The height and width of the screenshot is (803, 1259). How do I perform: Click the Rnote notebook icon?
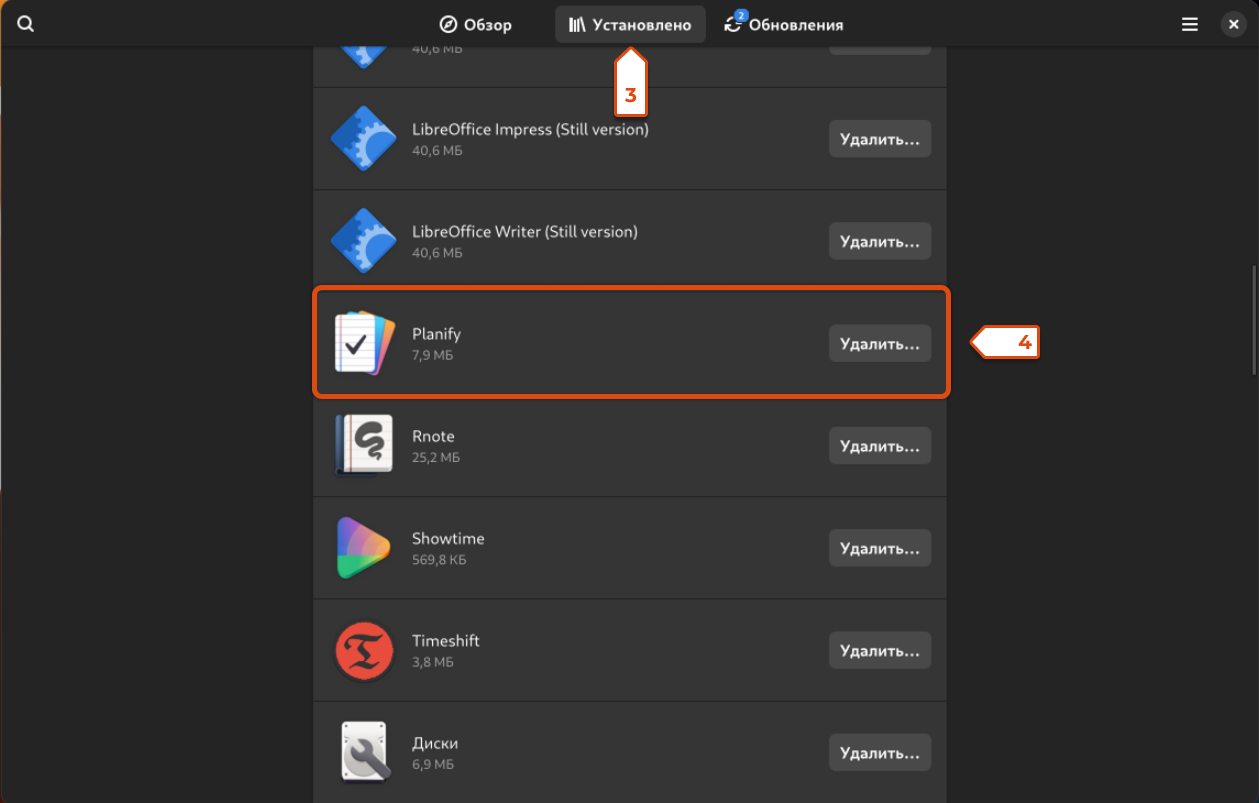pos(364,445)
